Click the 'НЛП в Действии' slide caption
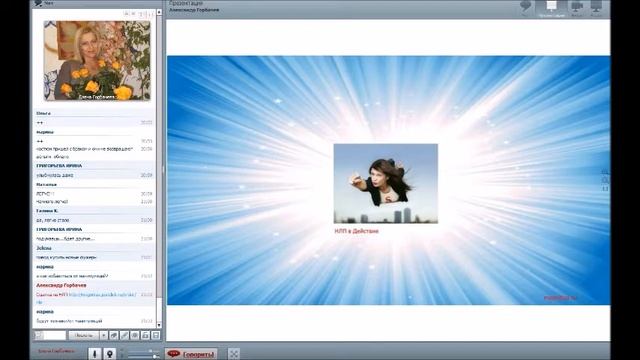 click(356, 231)
